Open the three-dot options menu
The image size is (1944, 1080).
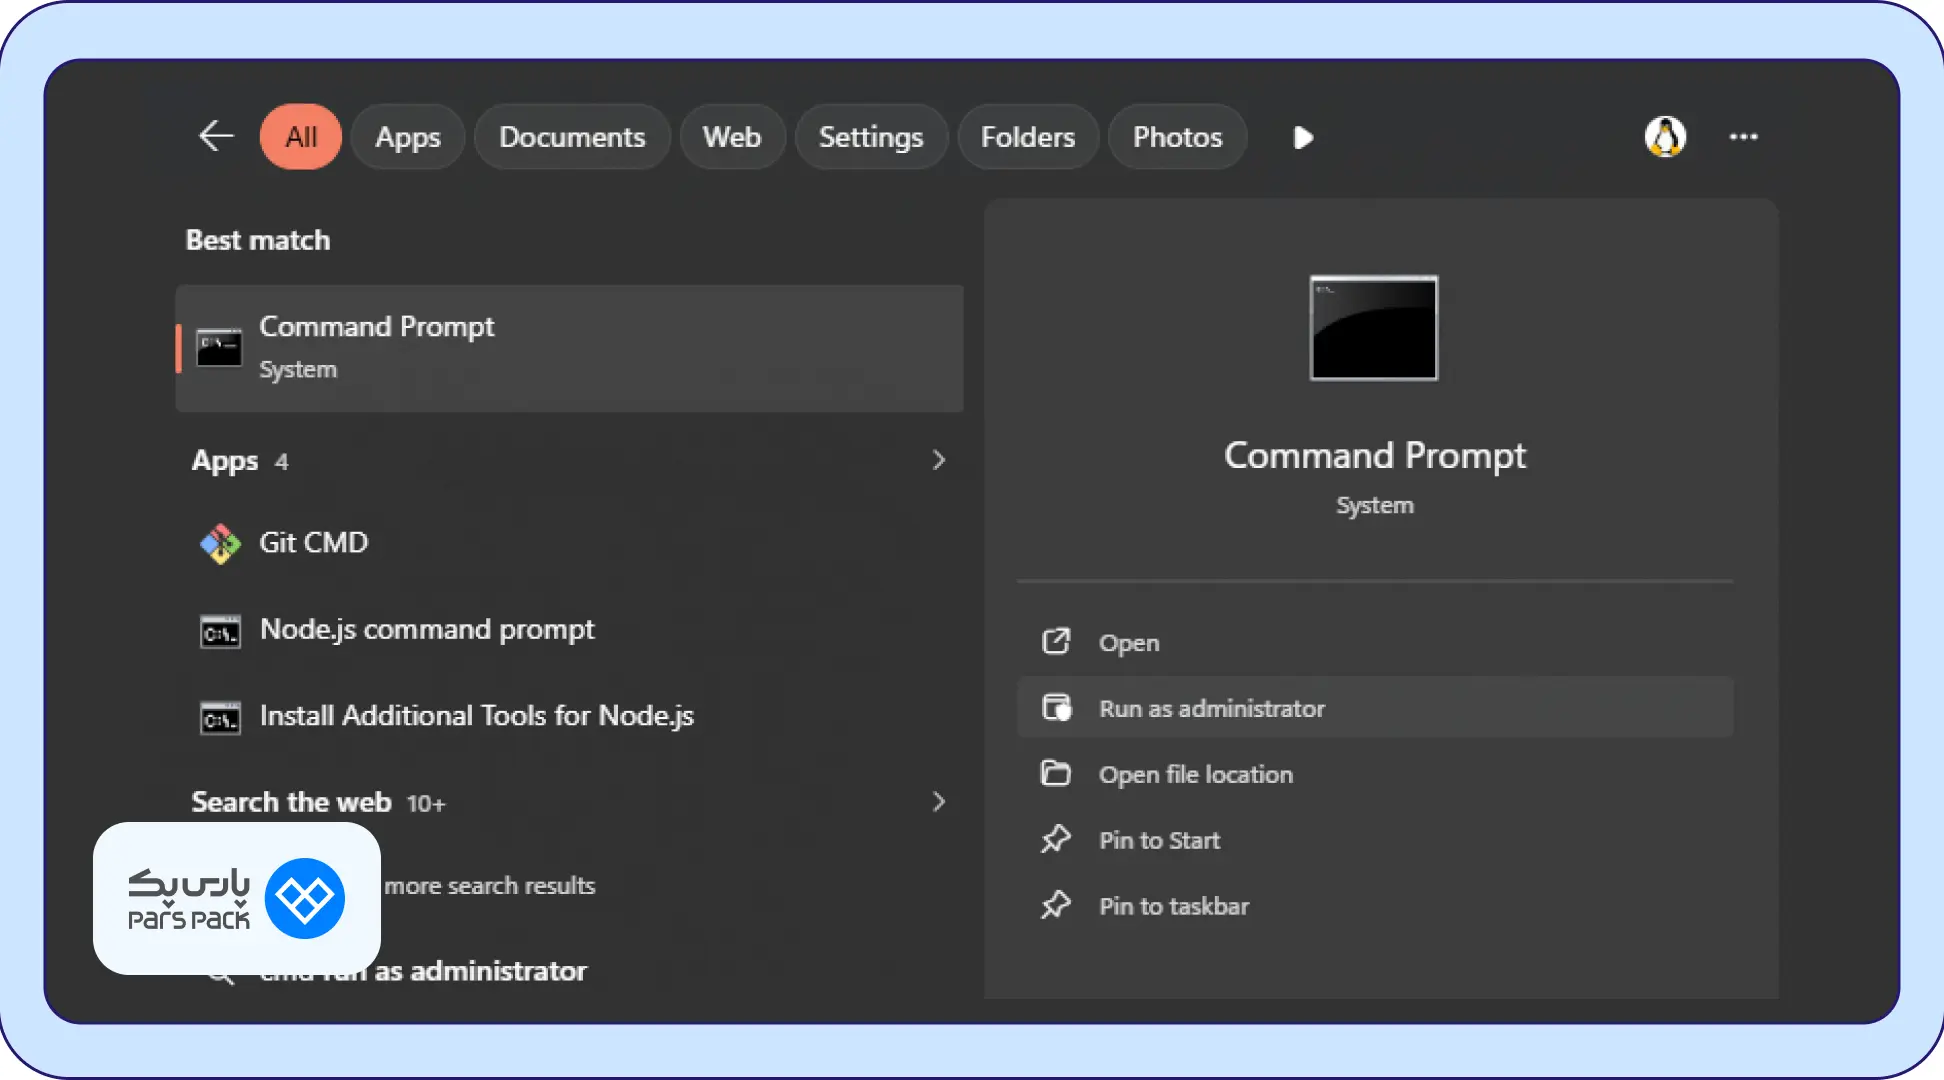1743,137
